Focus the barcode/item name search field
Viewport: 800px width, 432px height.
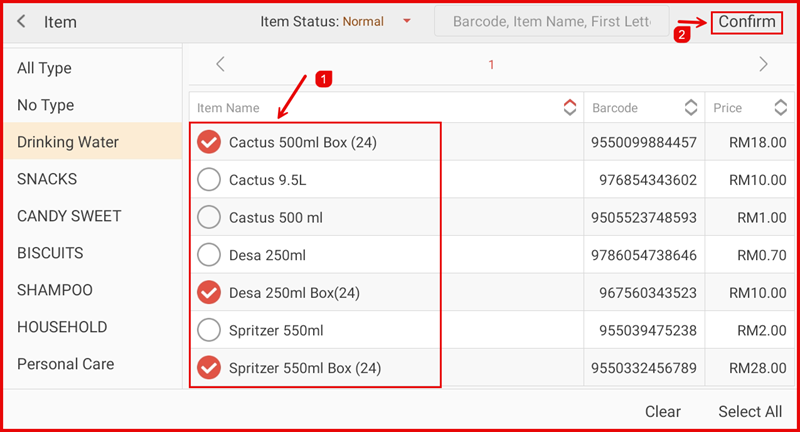point(550,21)
